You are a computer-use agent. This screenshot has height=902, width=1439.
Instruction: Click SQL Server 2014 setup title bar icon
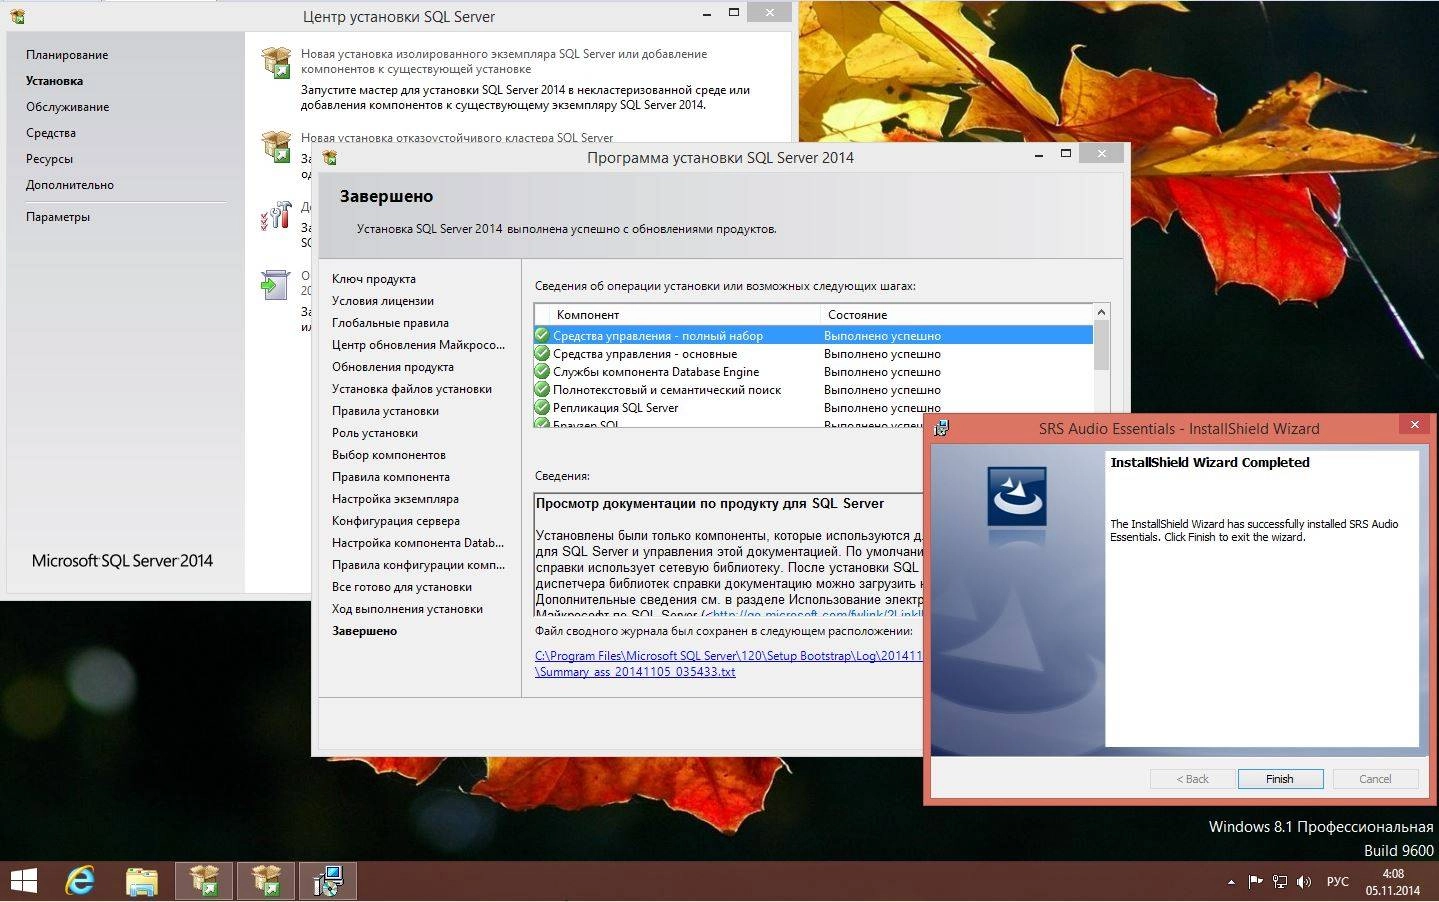[x=330, y=157]
